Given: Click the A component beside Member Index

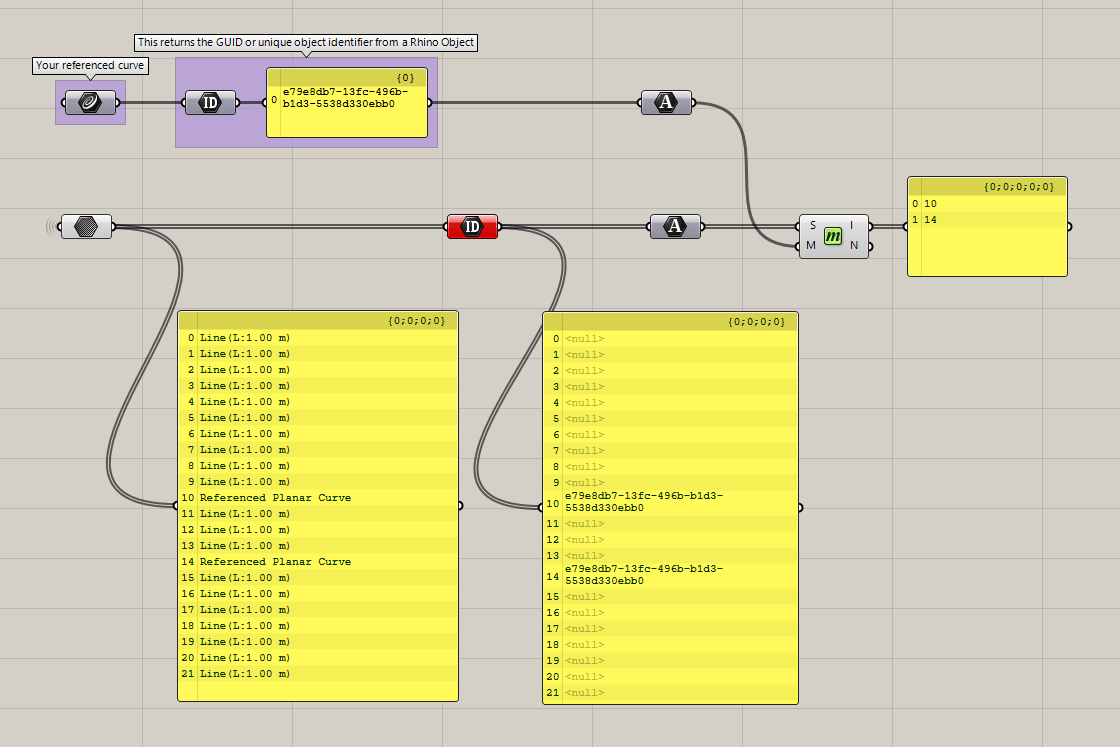Looking at the screenshot, I should pos(675,226).
